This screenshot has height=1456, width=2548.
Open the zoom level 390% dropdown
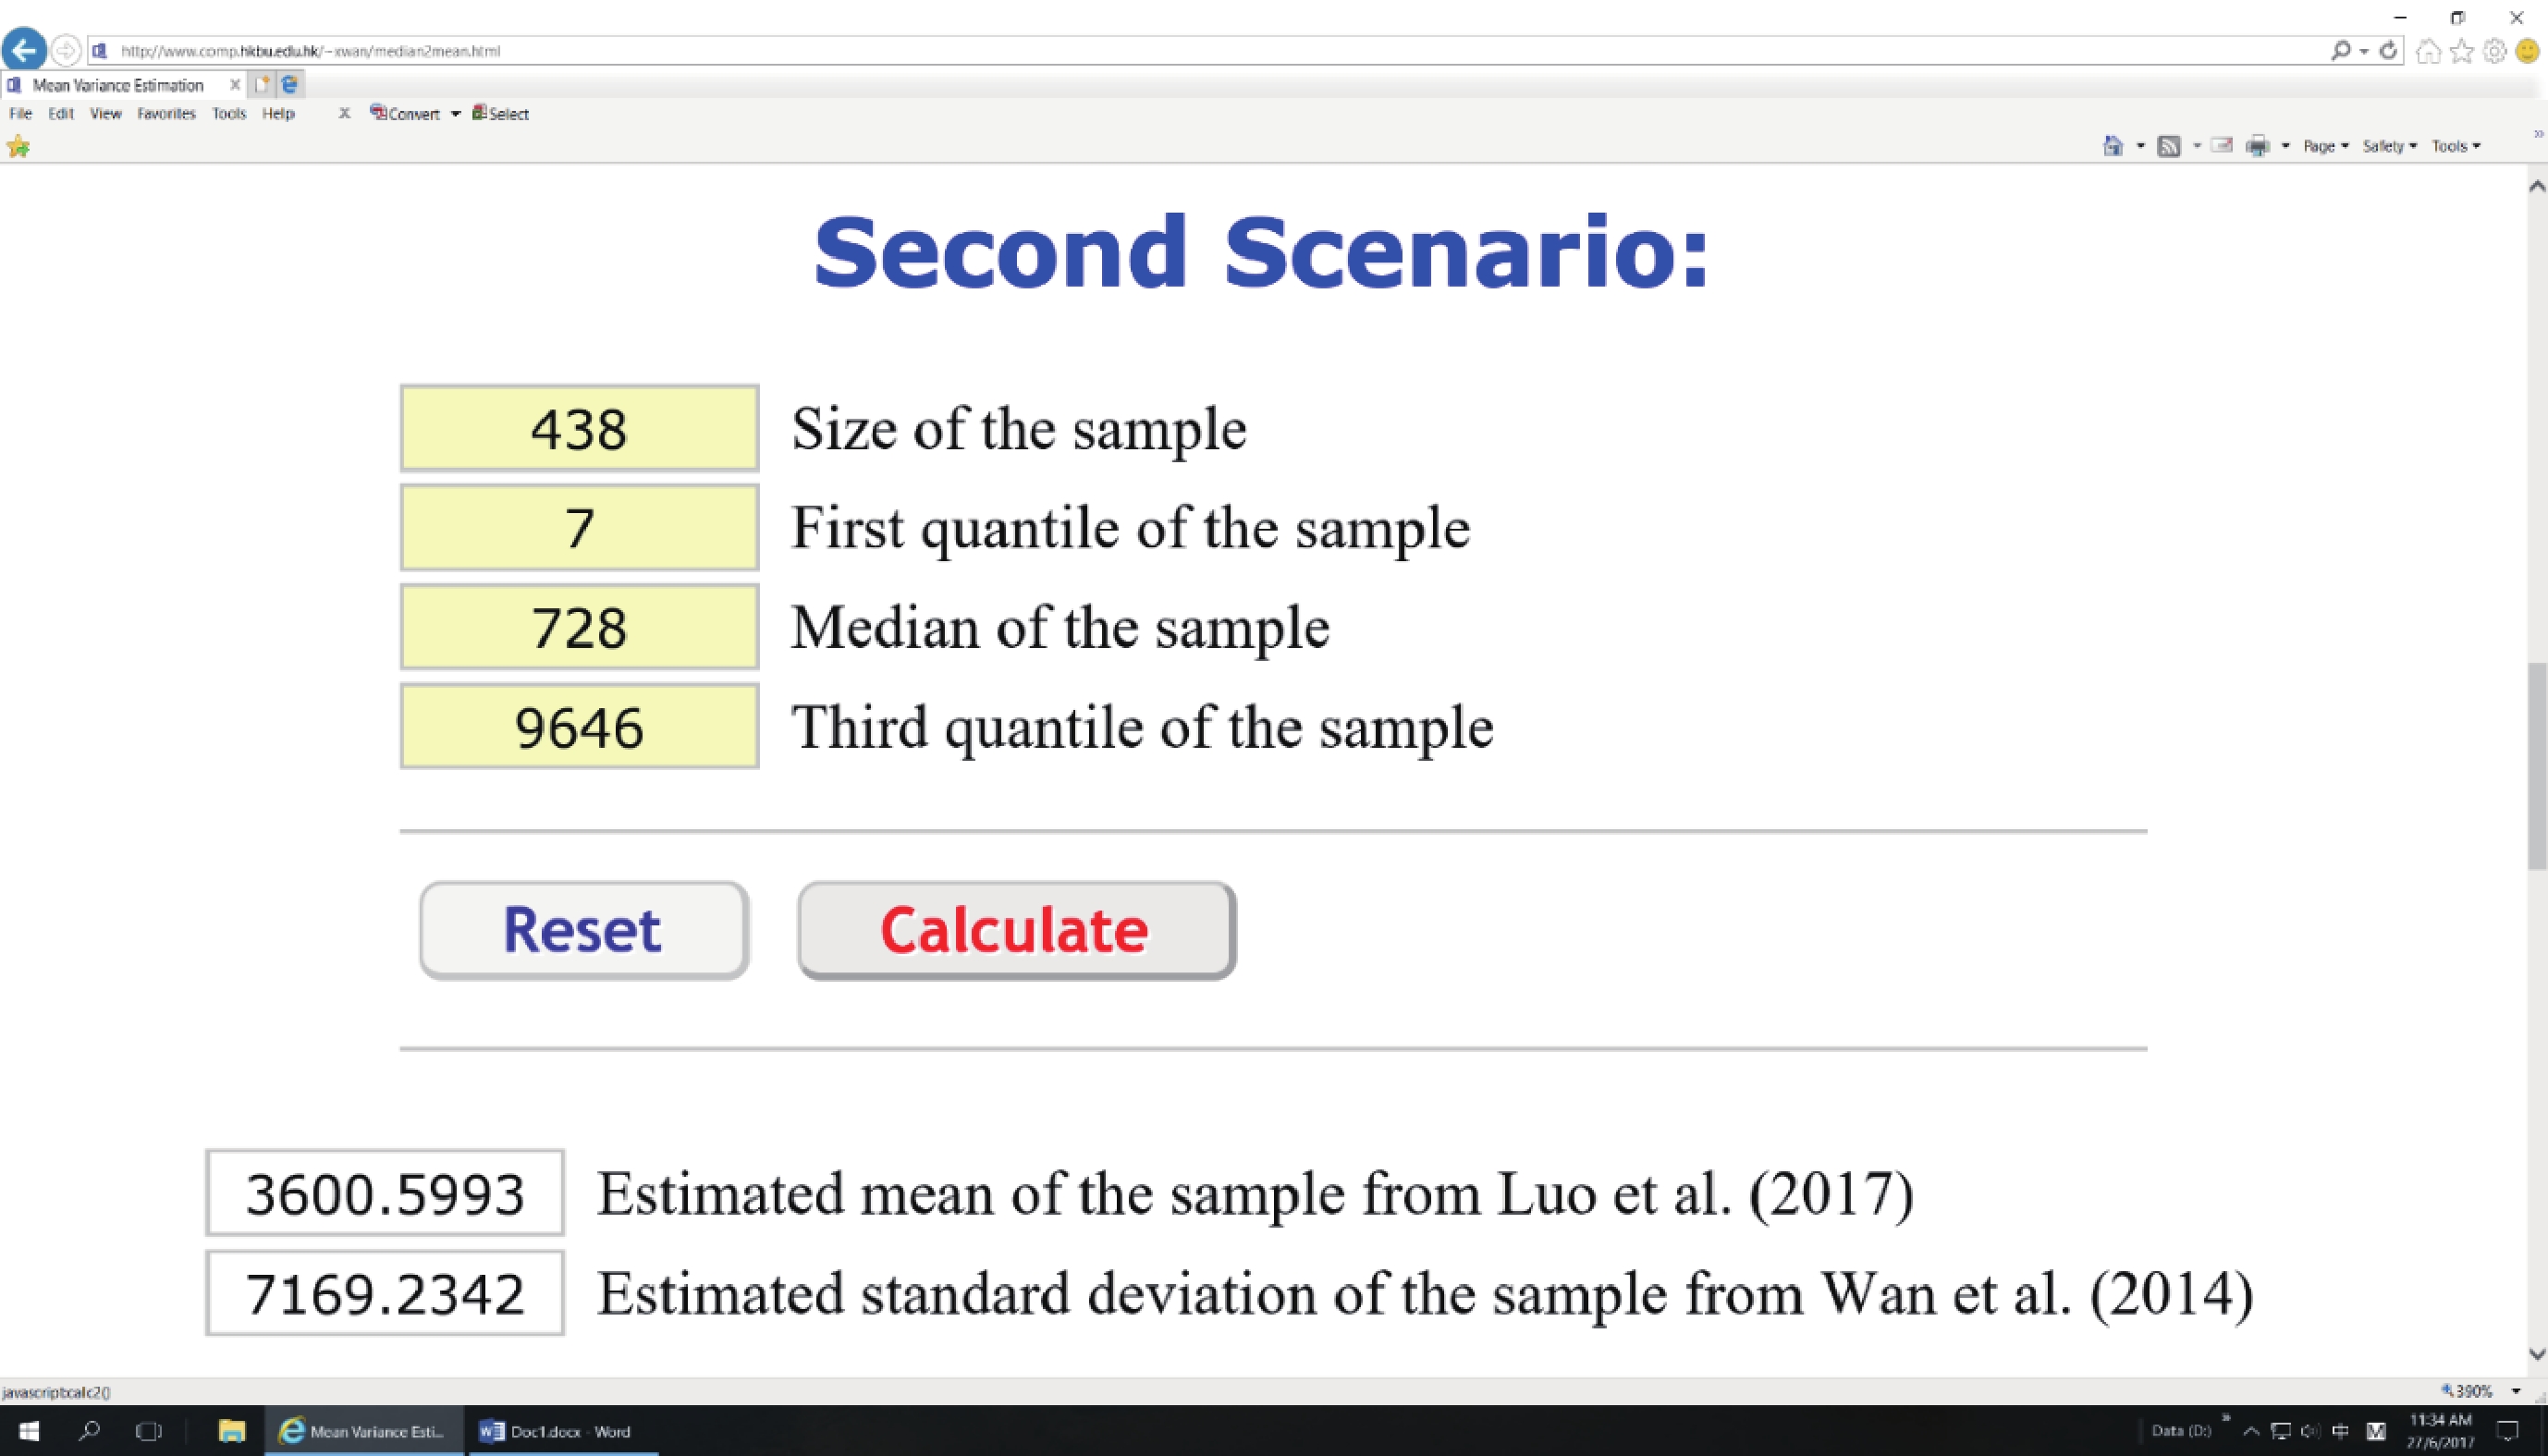pyautogui.click(x=2516, y=1391)
